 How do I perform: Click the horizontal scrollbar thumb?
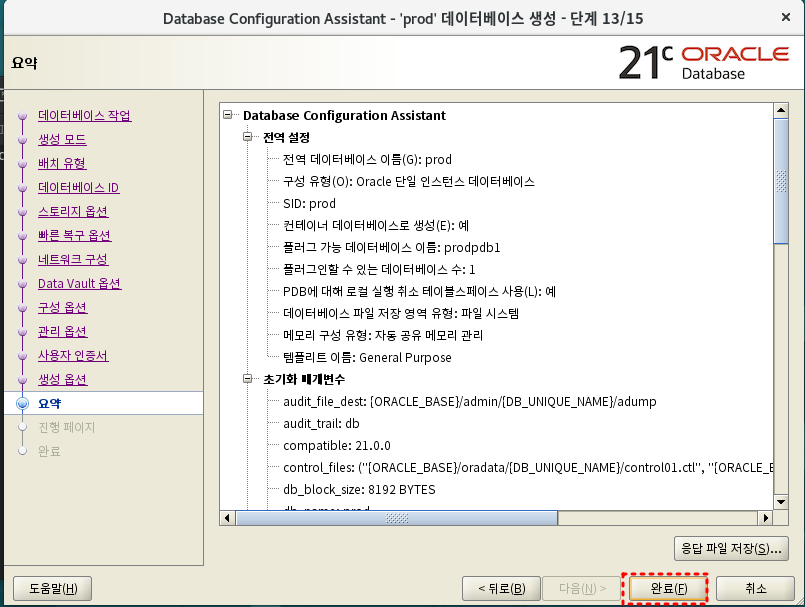click(397, 518)
